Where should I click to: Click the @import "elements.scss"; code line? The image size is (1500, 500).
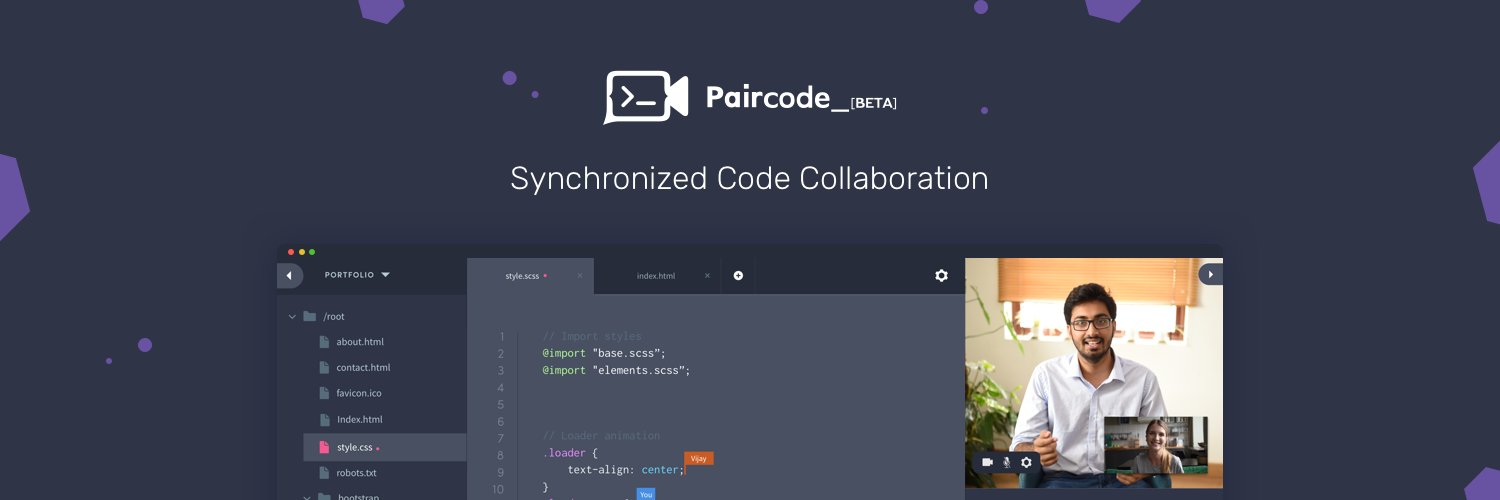(616, 370)
